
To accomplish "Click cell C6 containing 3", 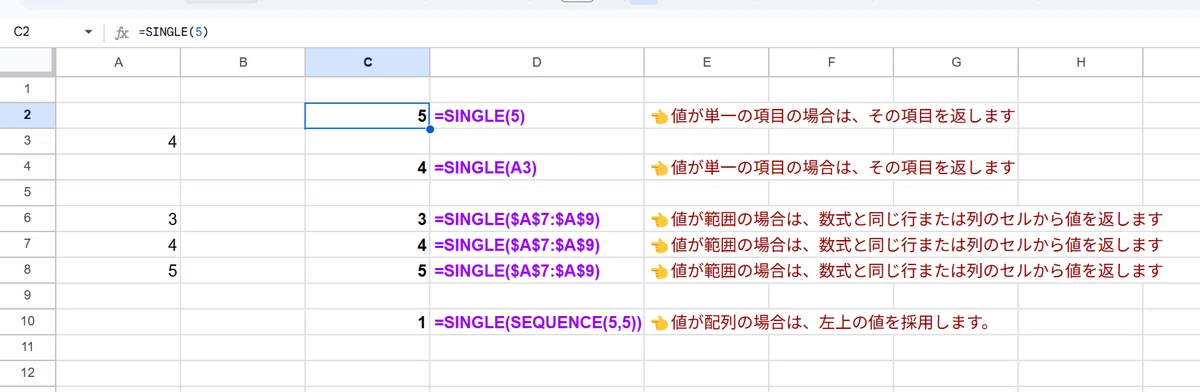I will click(x=367, y=219).
